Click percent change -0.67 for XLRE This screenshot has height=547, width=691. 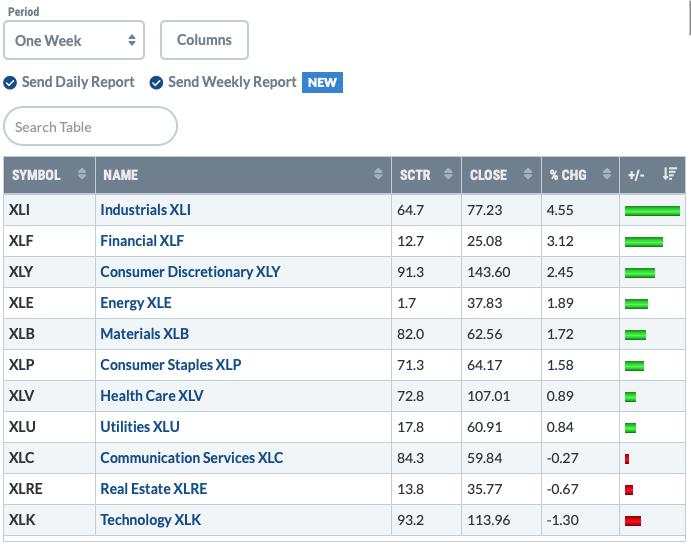pyautogui.click(x=562, y=489)
